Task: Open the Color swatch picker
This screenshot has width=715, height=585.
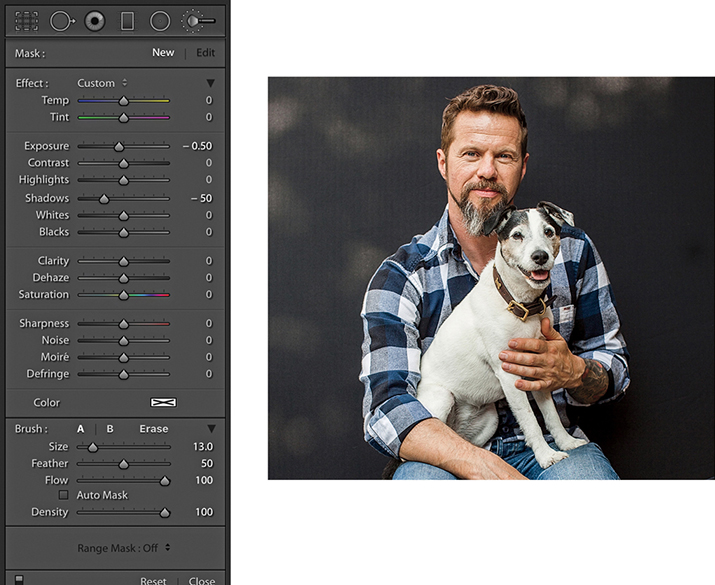Action: tap(163, 402)
